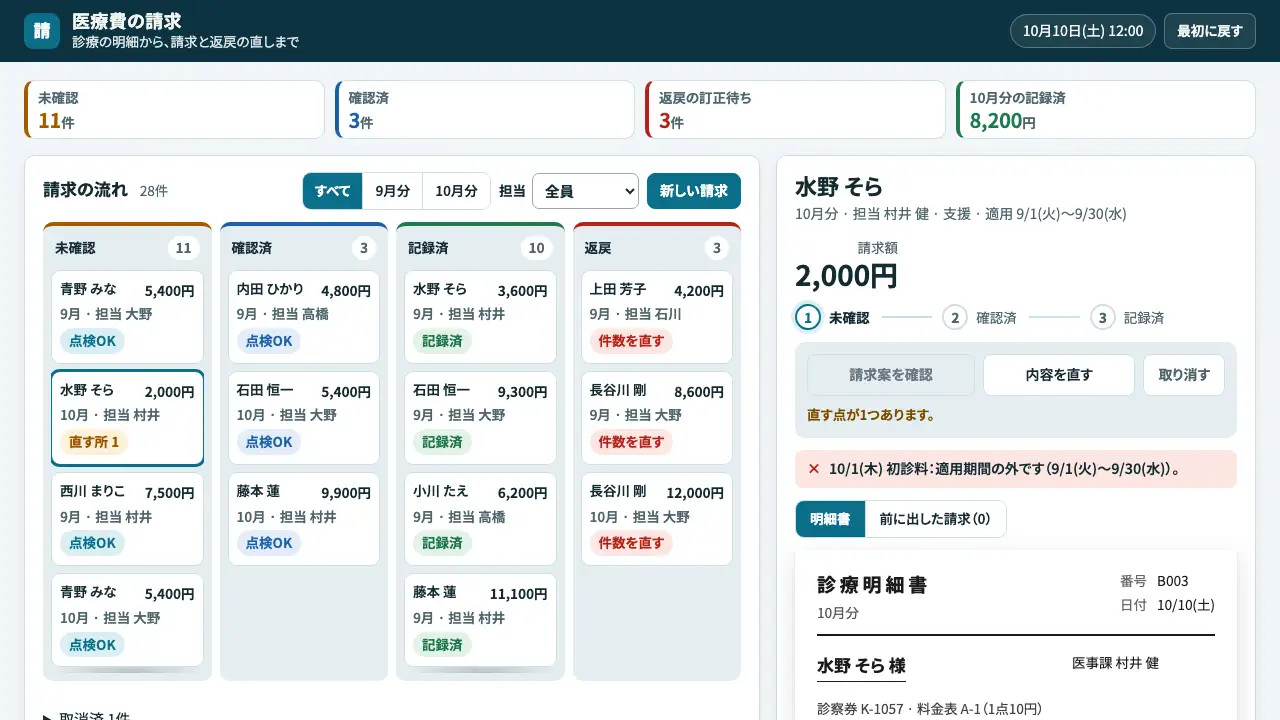Click the 直す所 1 badge
Image resolution: width=1280 pixels, height=720 pixels.
click(94, 442)
